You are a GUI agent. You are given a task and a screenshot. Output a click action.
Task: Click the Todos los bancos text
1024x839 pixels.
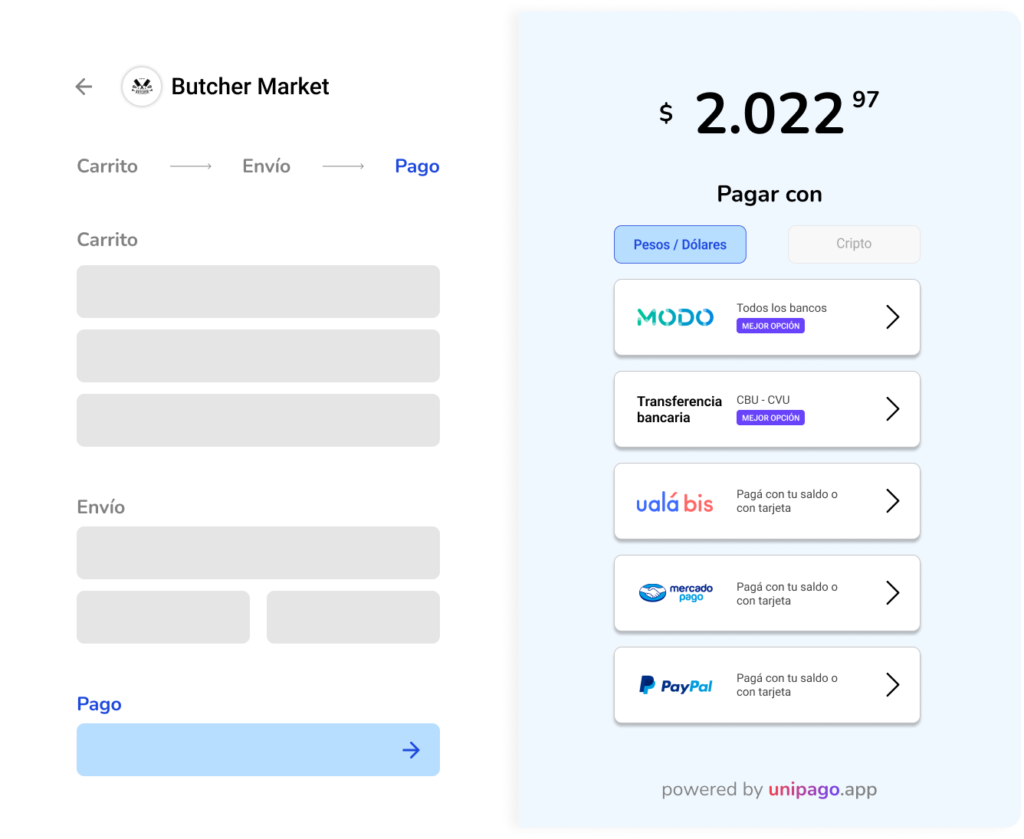coord(781,308)
